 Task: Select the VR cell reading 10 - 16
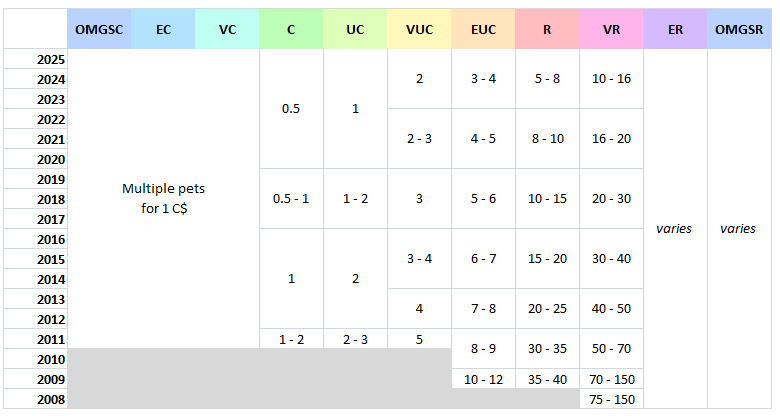pyautogui.click(x=611, y=79)
